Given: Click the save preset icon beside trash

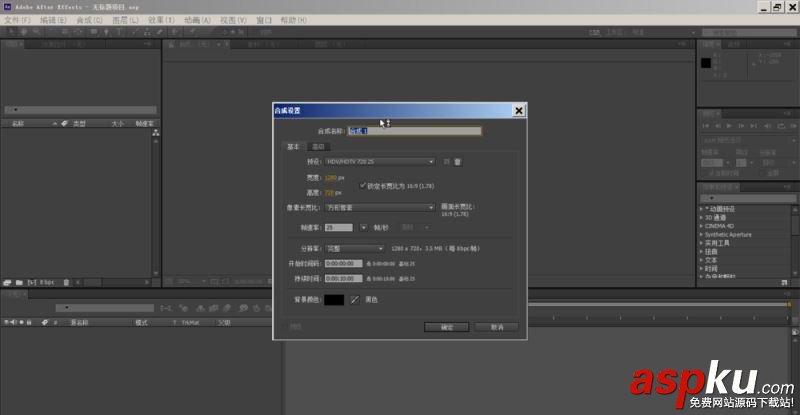Looking at the screenshot, I should [x=446, y=162].
